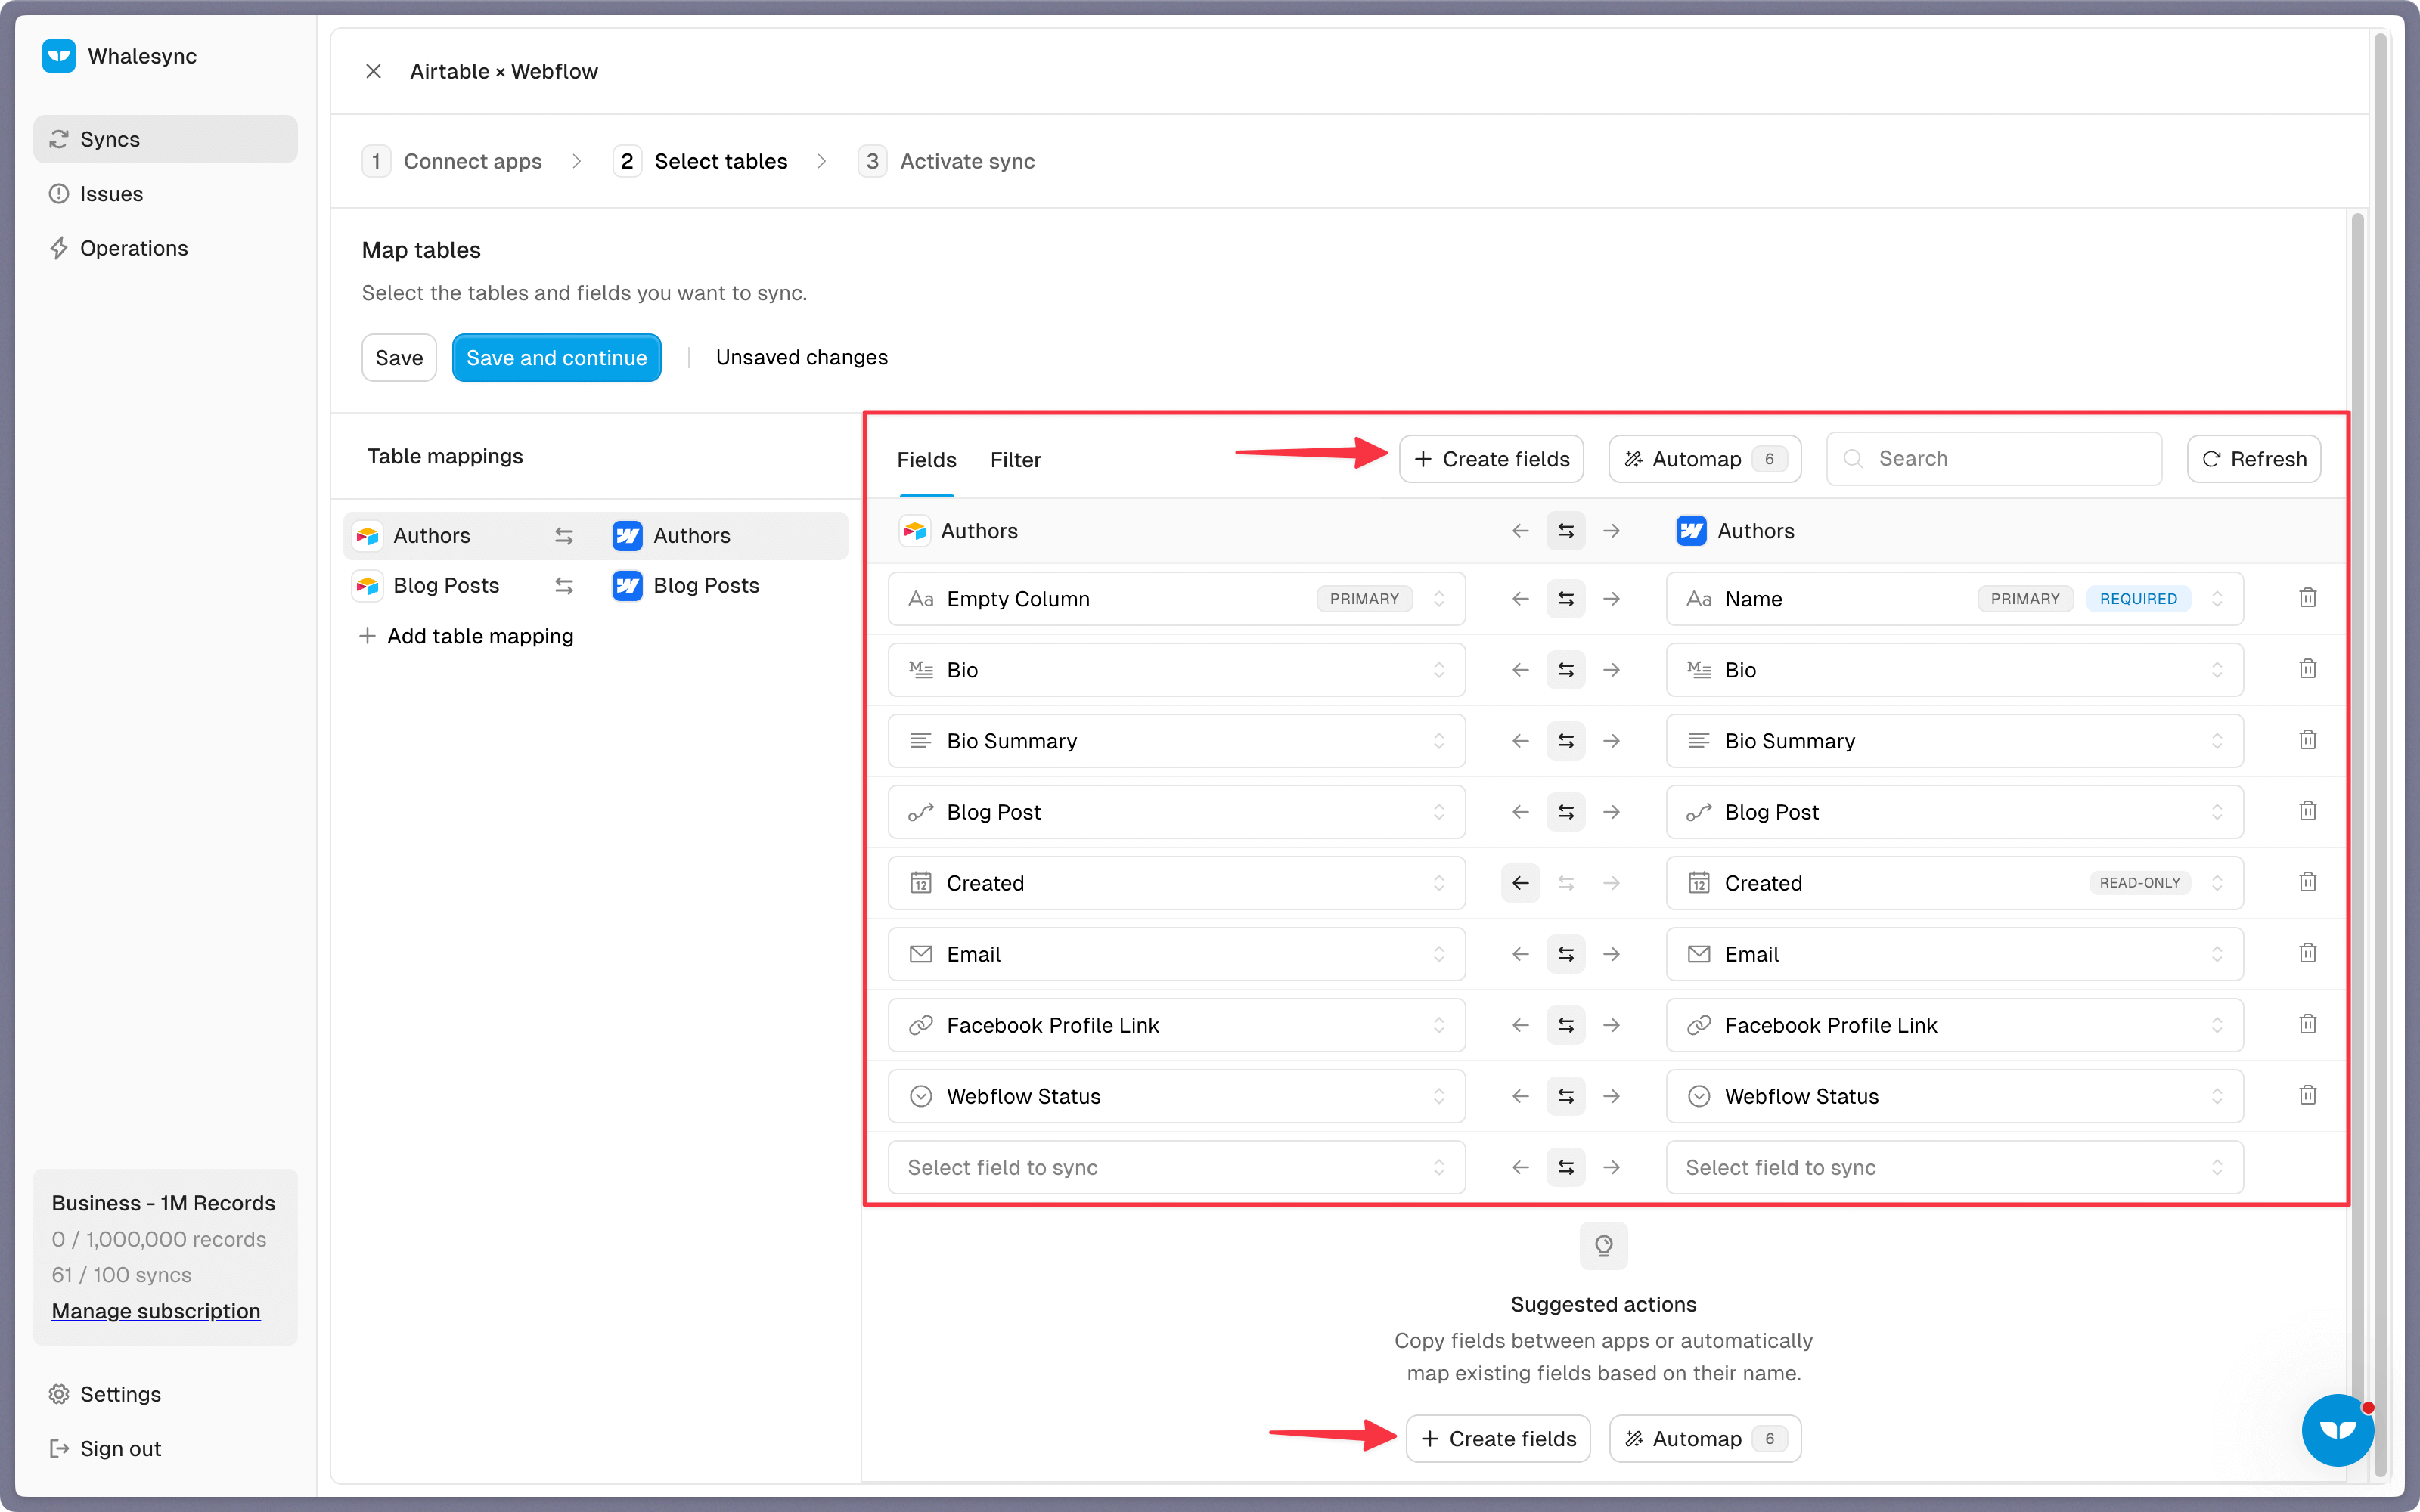Toggle two-way sync for Authors table header
The image size is (2420, 1512).
(x=1566, y=531)
